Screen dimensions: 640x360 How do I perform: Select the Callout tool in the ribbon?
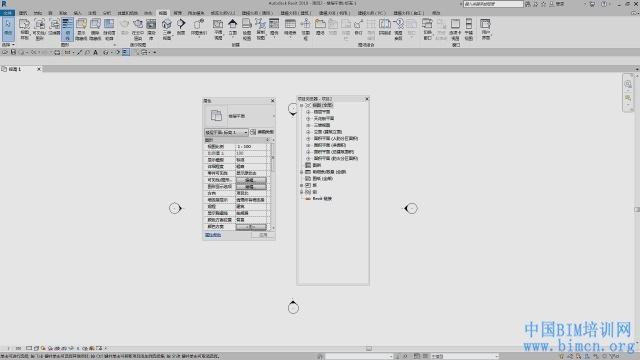(199, 27)
